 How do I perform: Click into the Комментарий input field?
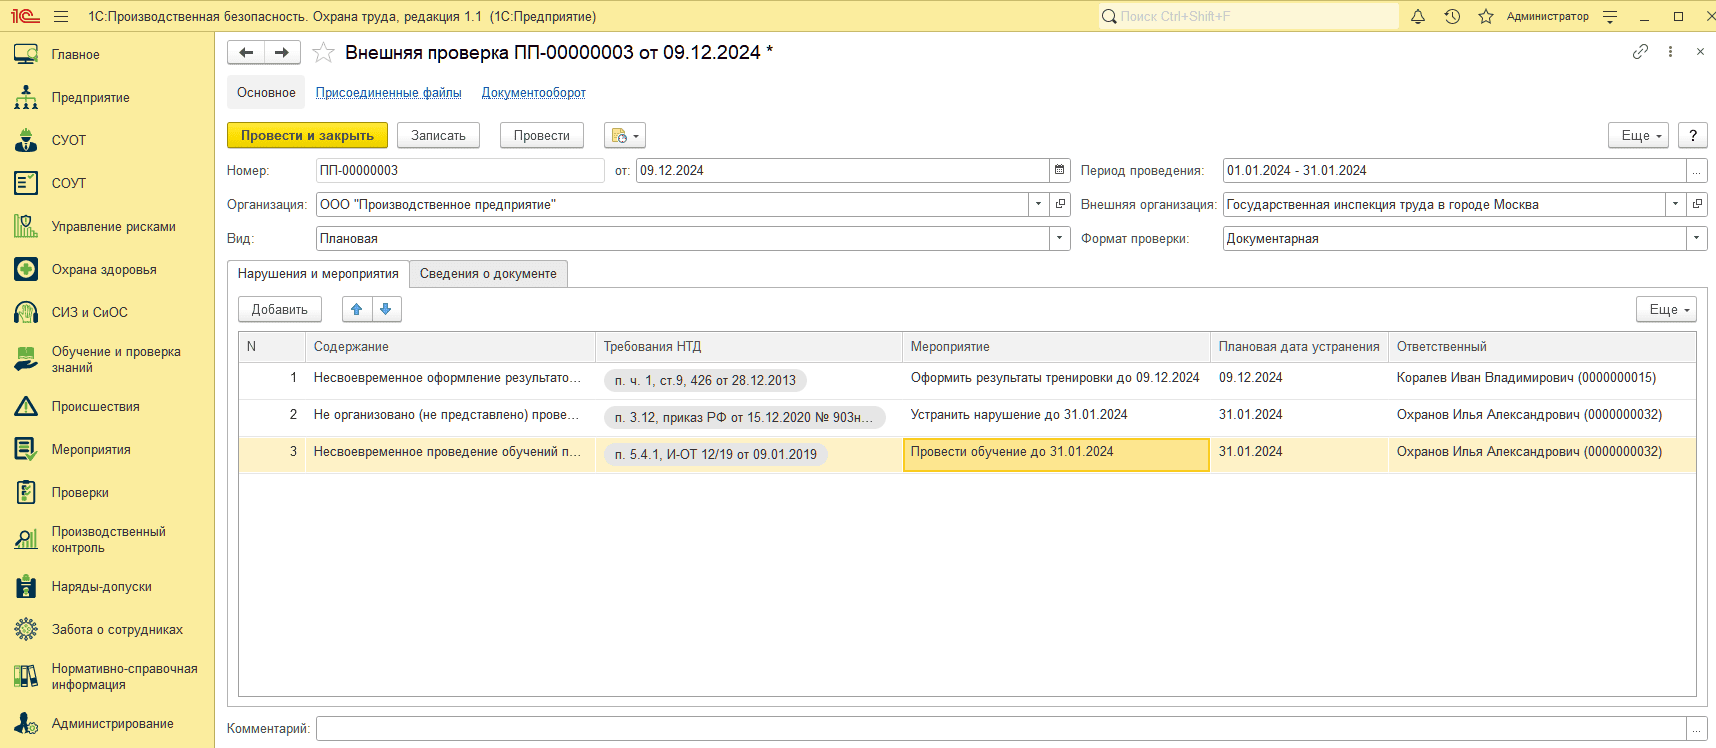click(1000, 729)
